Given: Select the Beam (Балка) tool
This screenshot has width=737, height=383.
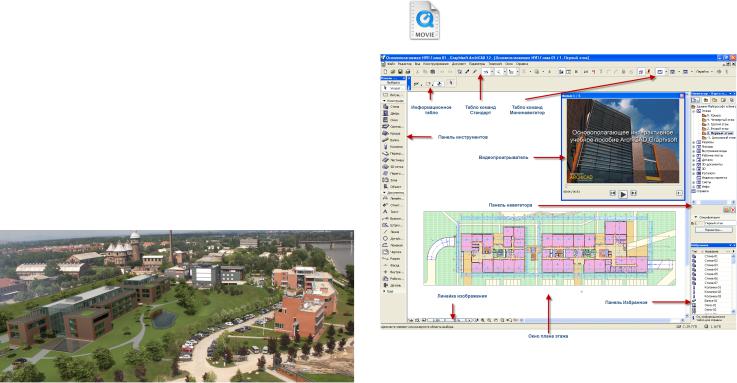Looking at the screenshot, I should coord(392,140).
